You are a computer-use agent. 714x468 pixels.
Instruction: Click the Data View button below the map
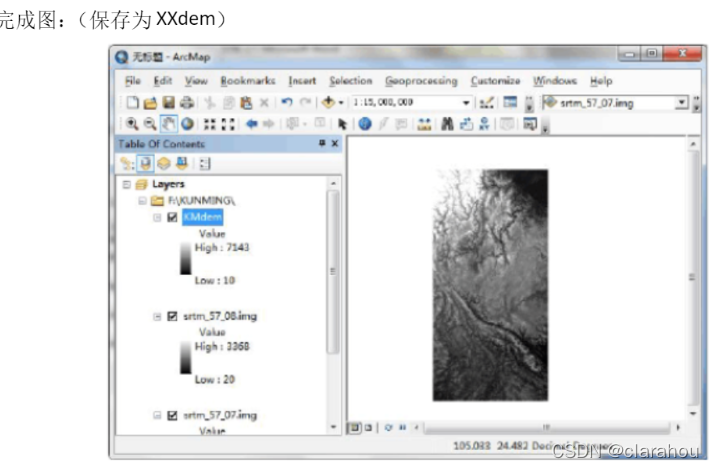point(354,427)
